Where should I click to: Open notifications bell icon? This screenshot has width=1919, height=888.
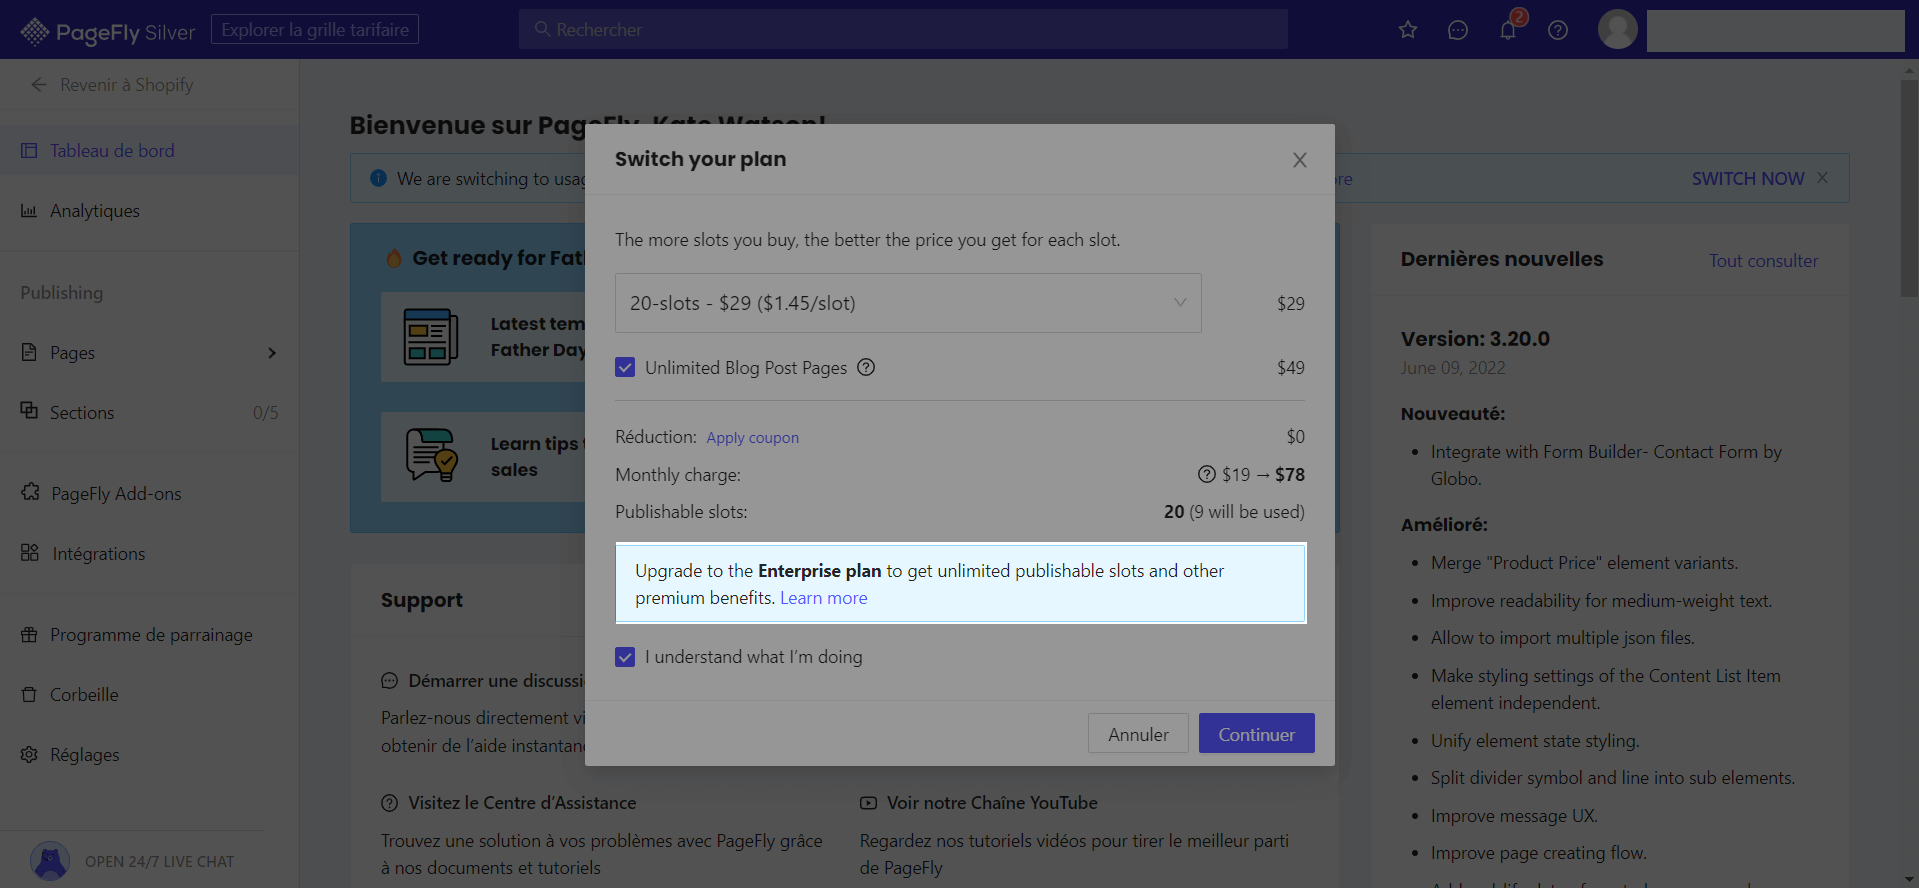[1508, 30]
